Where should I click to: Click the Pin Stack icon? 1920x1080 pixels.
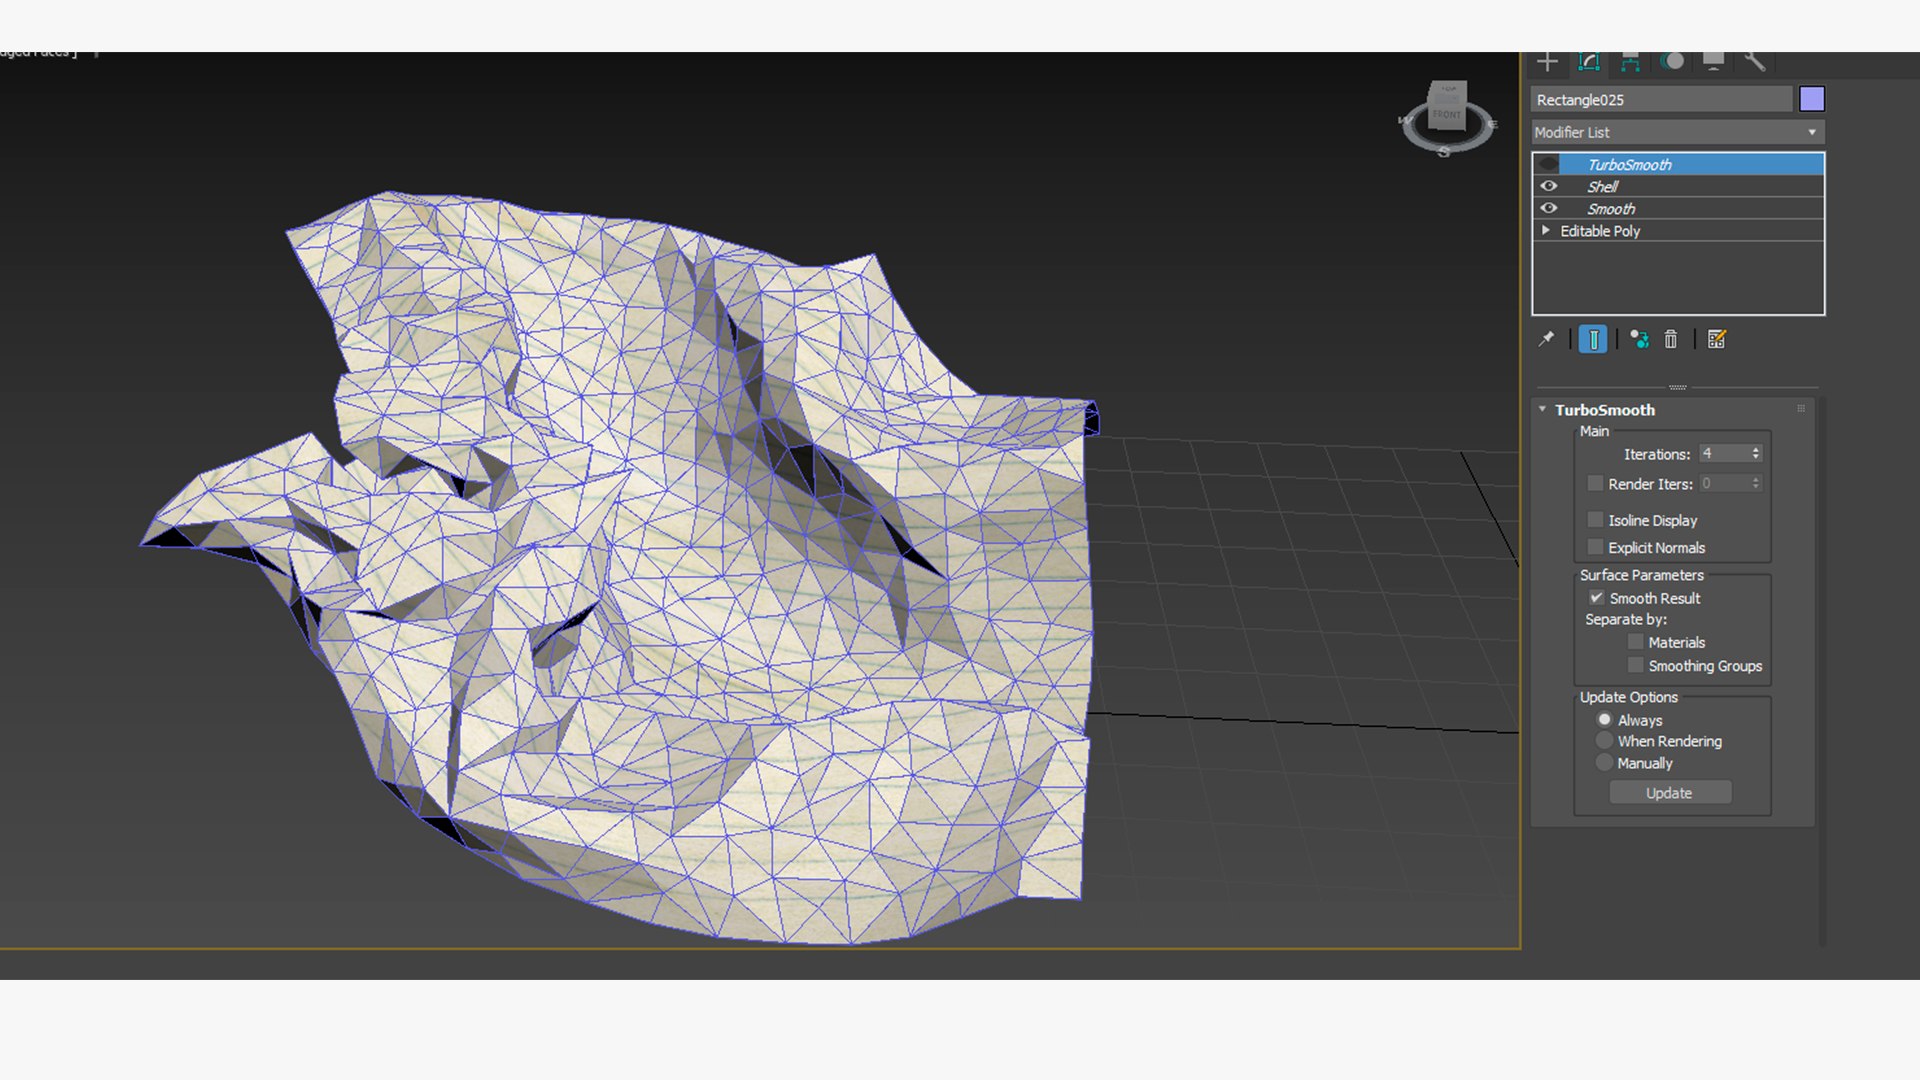[1546, 339]
